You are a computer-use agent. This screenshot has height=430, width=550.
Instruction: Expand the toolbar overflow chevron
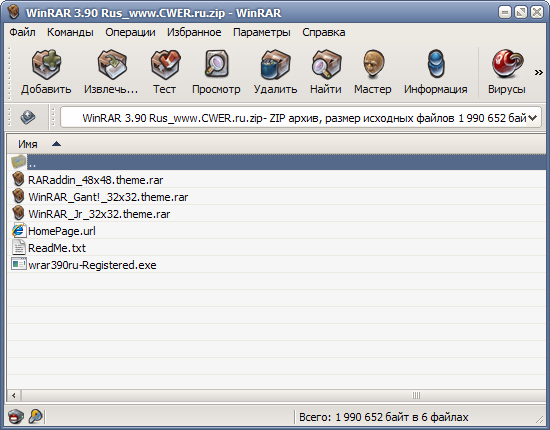tap(538, 73)
